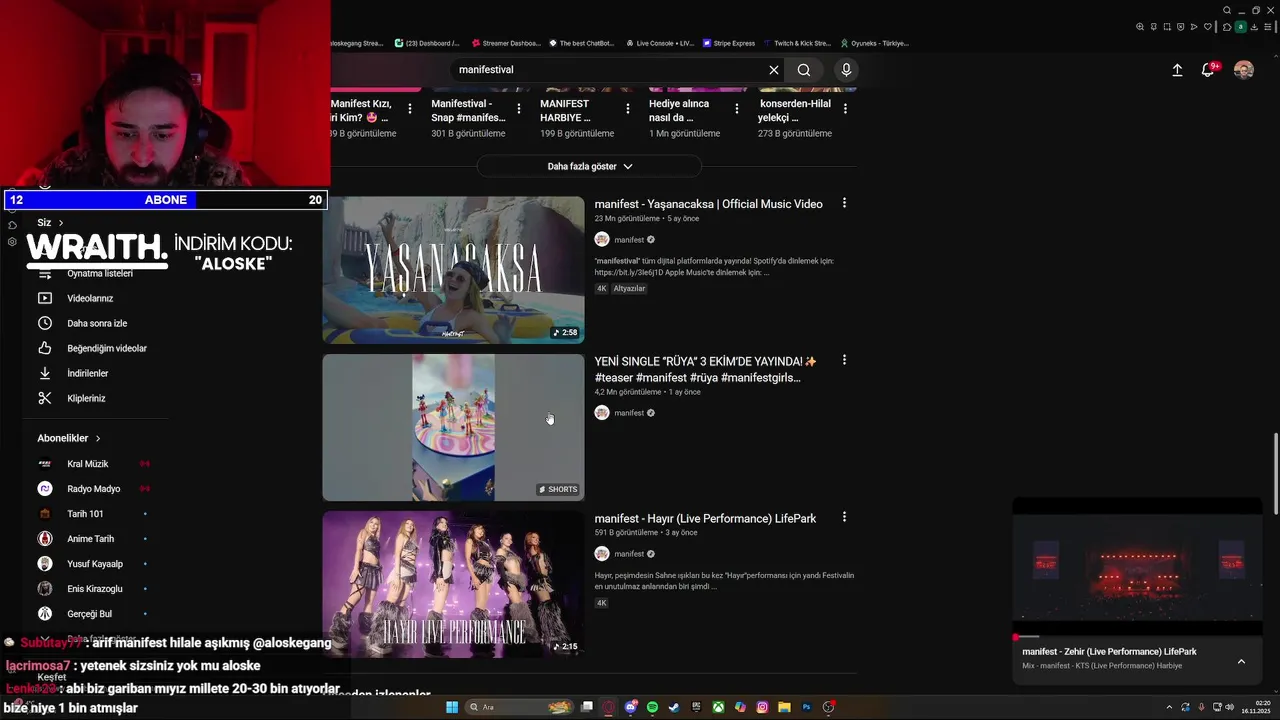Open options for konserden-Hilal short
This screenshot has height=720, width=1280.
845,109
